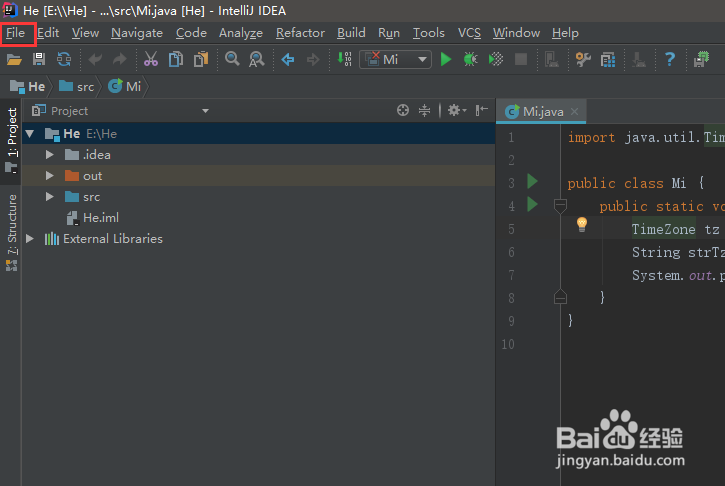Click the Synchronize toolbar icon
Viewport: 725px width, 486px height.
pos(64,59)
